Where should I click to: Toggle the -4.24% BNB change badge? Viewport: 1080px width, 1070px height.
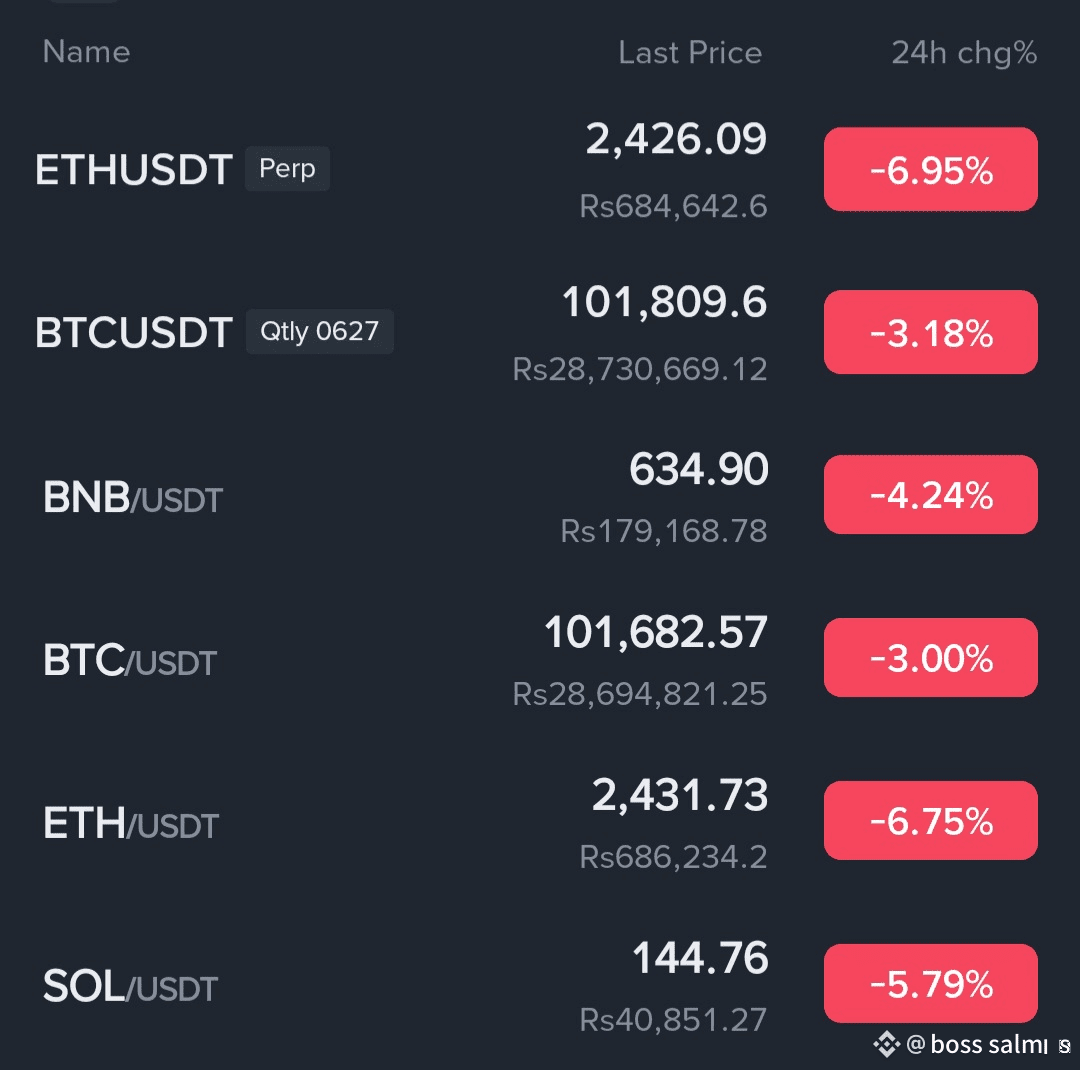[x=930, y=495]
